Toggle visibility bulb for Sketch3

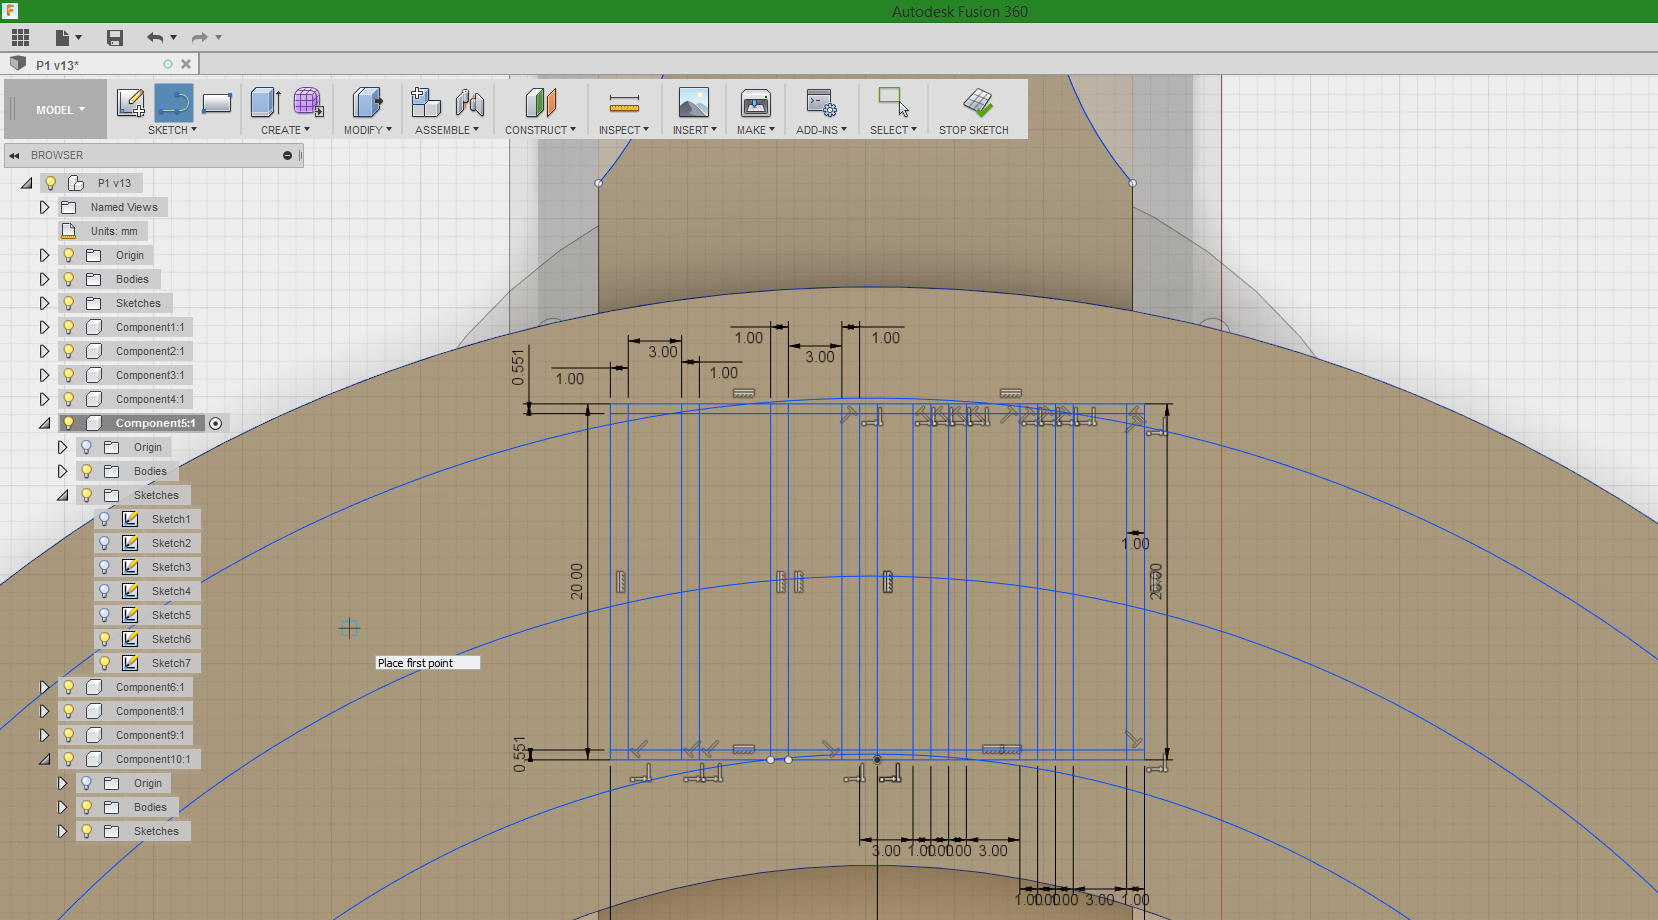(104, 567)
